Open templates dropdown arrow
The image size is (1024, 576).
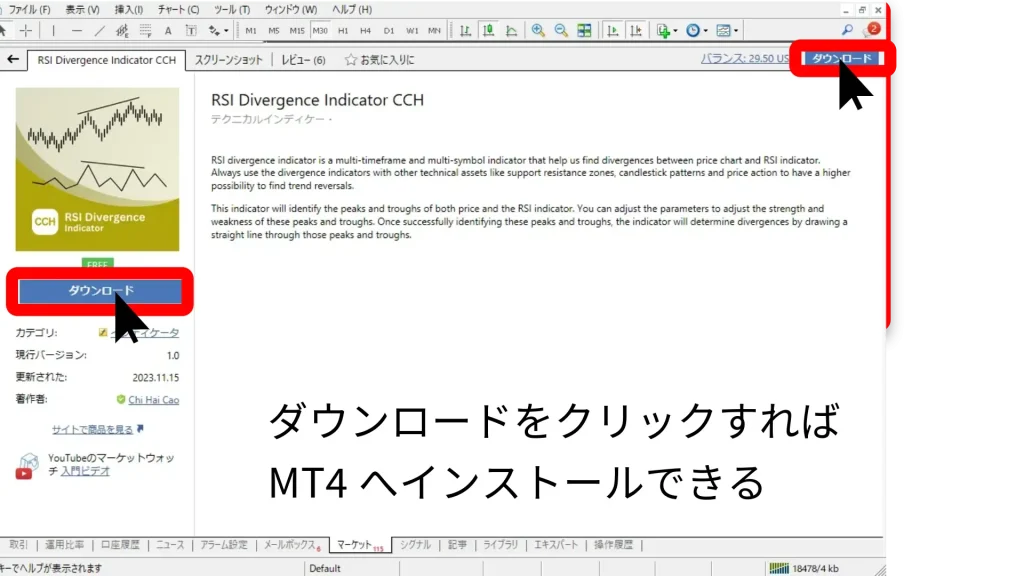[736, 31]
